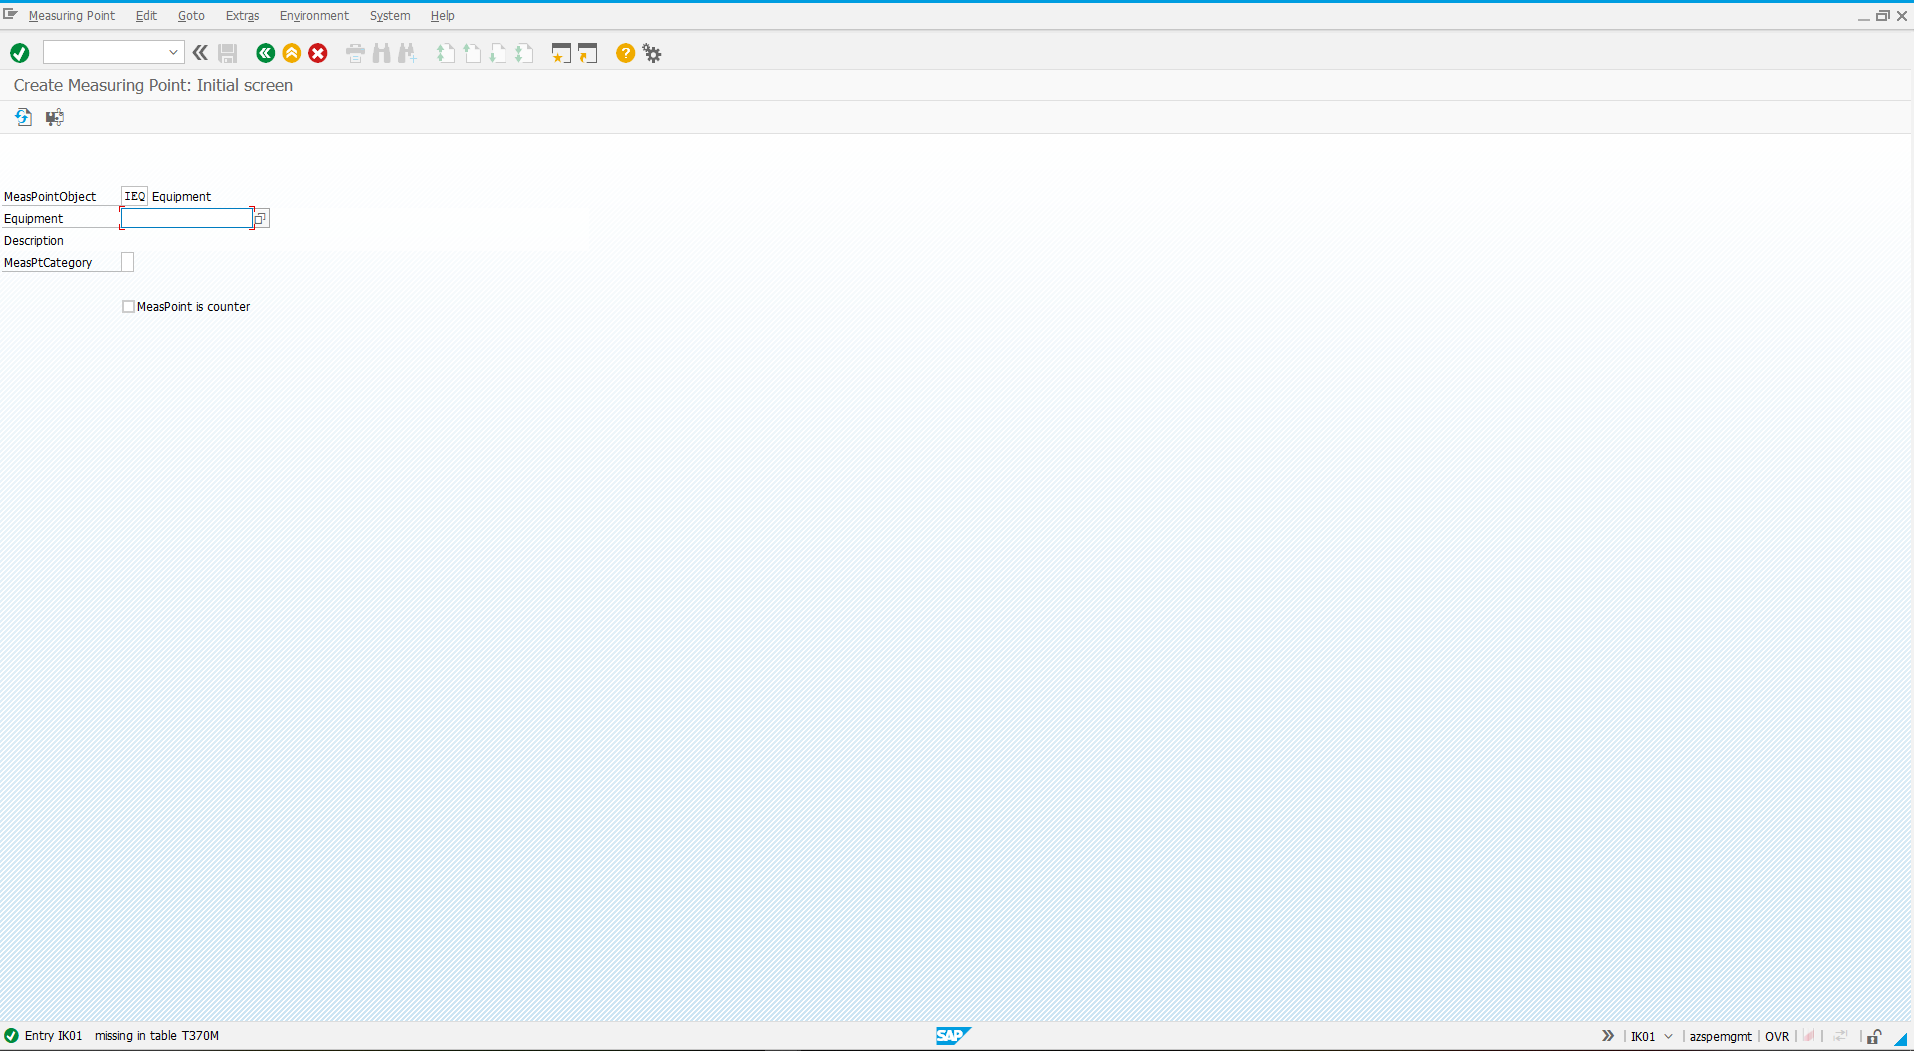Toggle OVR insert mode indicator

tap(1777, 1037)
